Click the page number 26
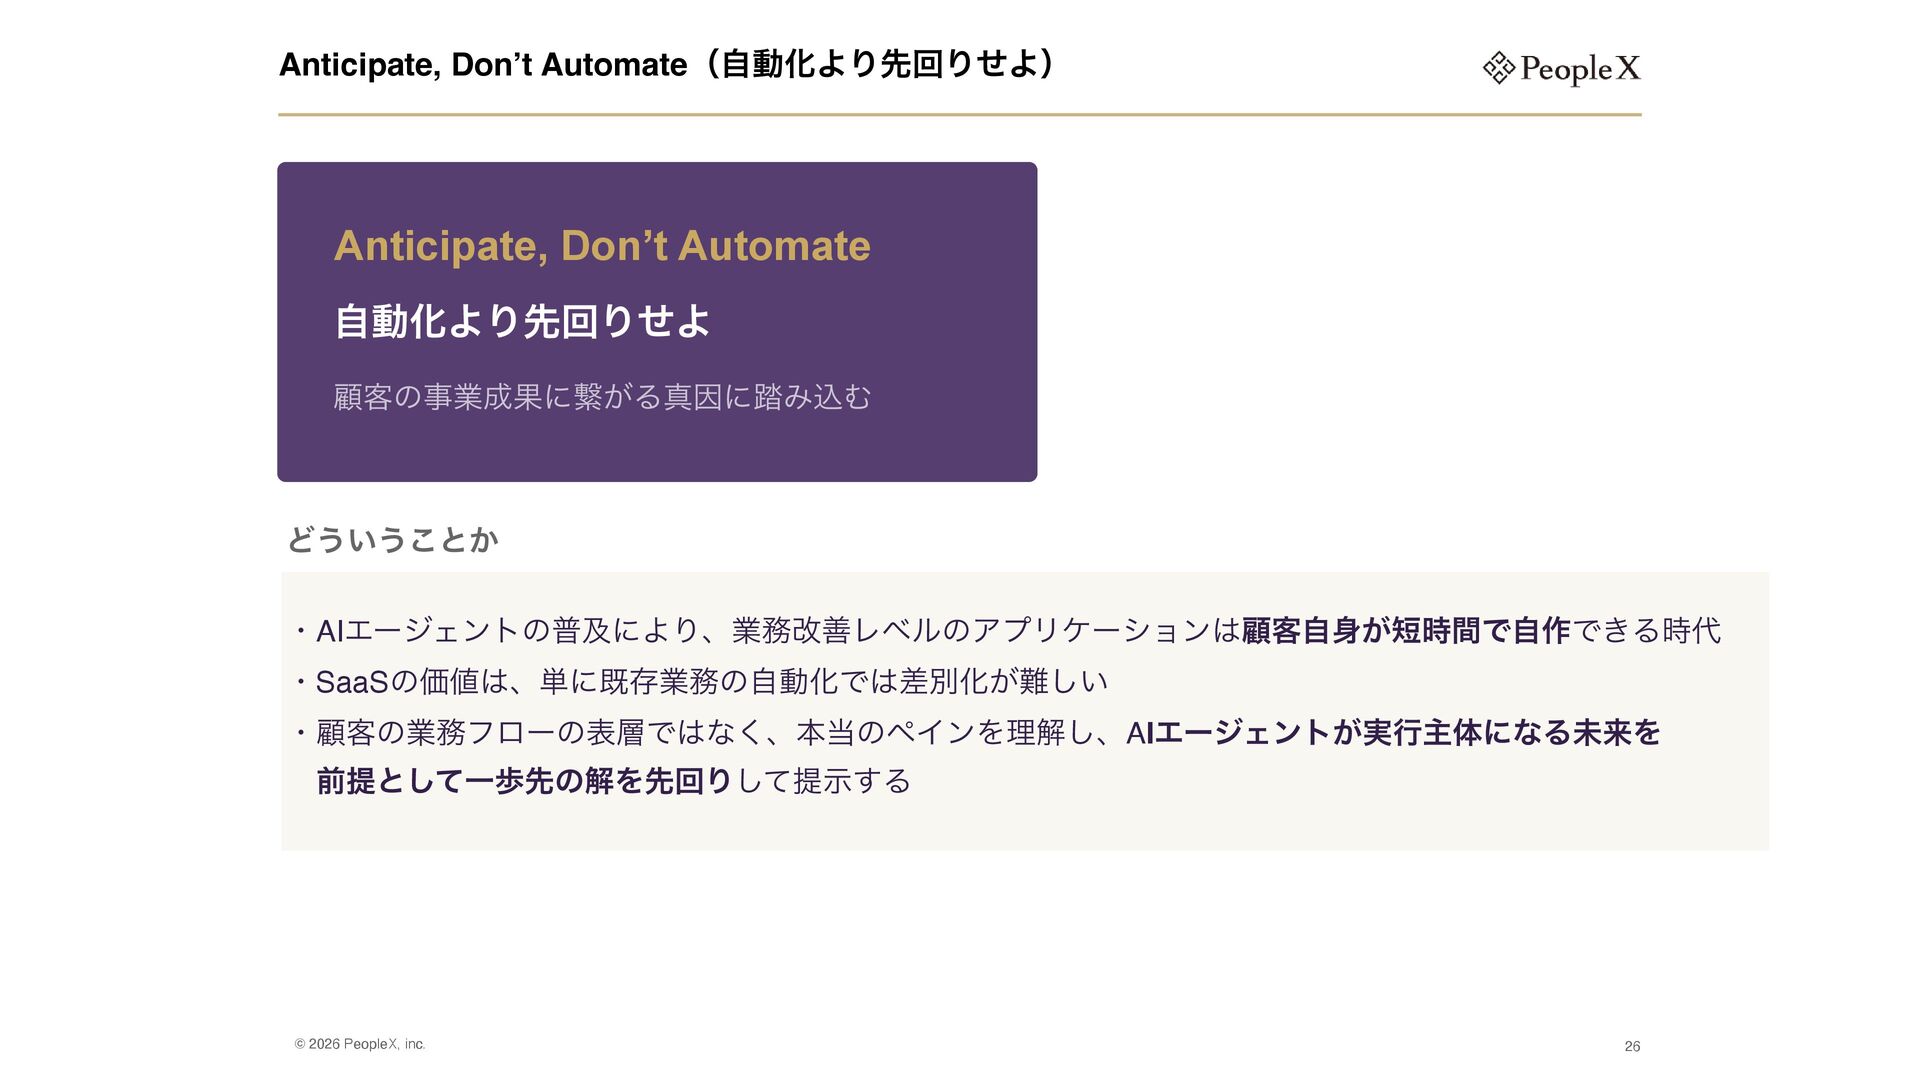 coord(1632,1046)
